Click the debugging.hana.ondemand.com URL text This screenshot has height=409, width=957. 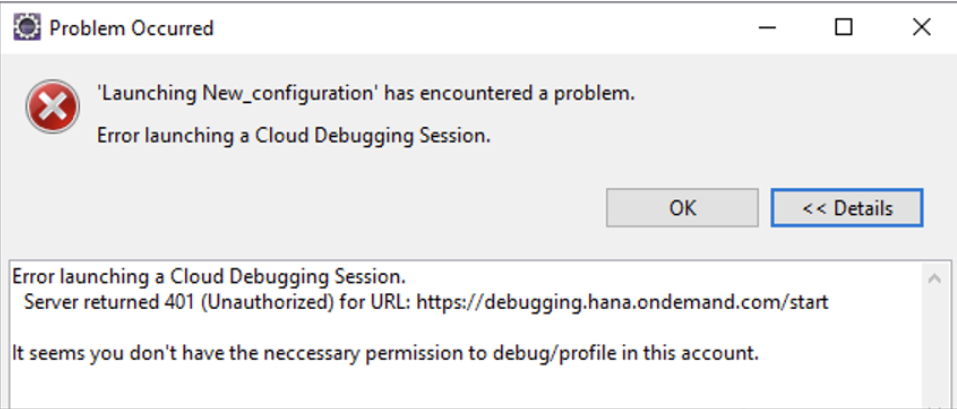click(x=623, y=302)
